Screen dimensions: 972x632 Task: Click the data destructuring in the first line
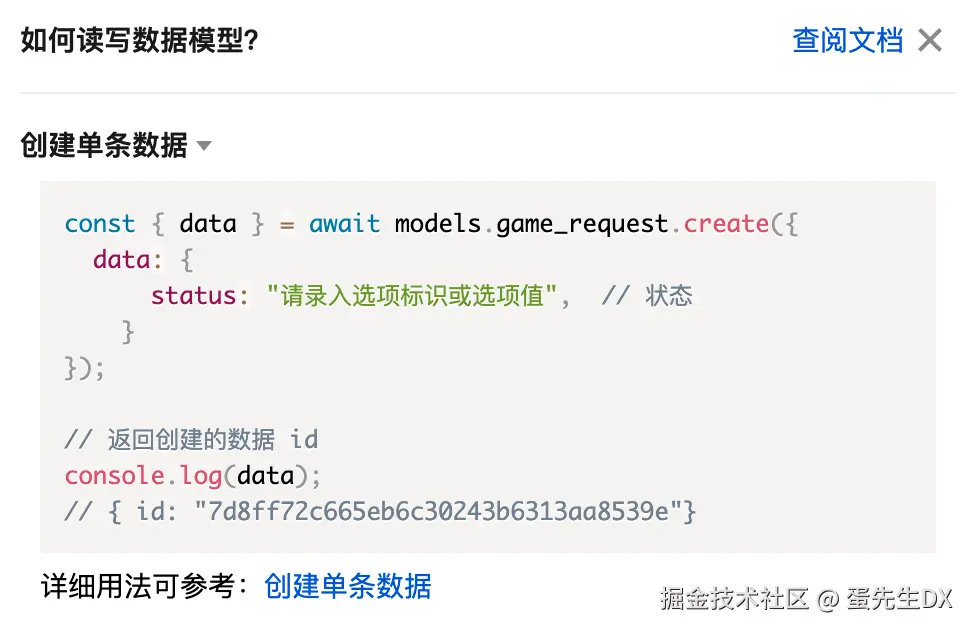pyautogui.click(x=207, y=223)
